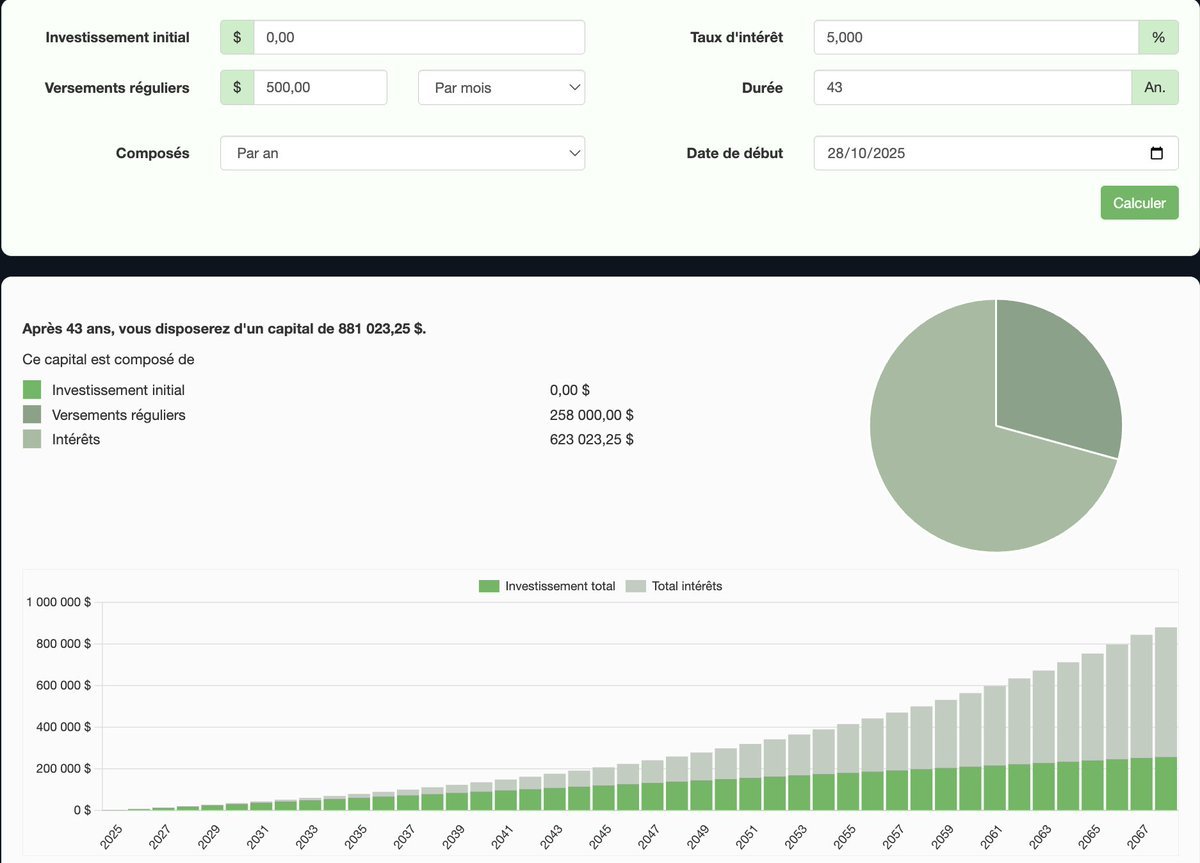Click the dollar sign prefix for Investissement initial
Image resolution: width=1200 pixels, height=863 pixels.
236,36
